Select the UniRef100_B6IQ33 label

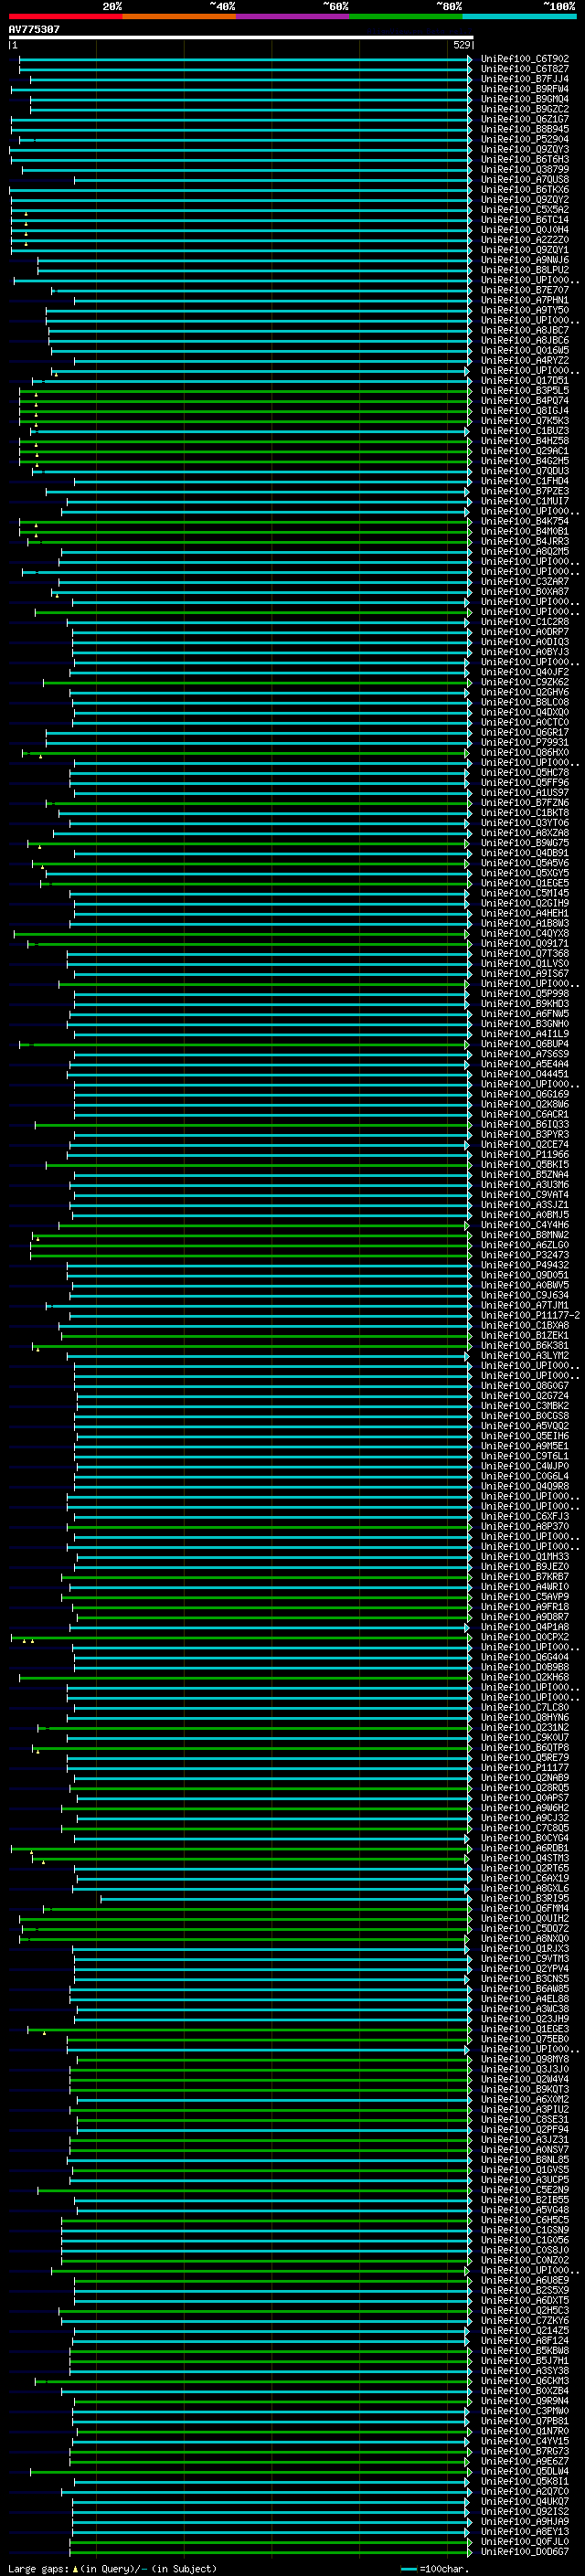coord(524,1124)
